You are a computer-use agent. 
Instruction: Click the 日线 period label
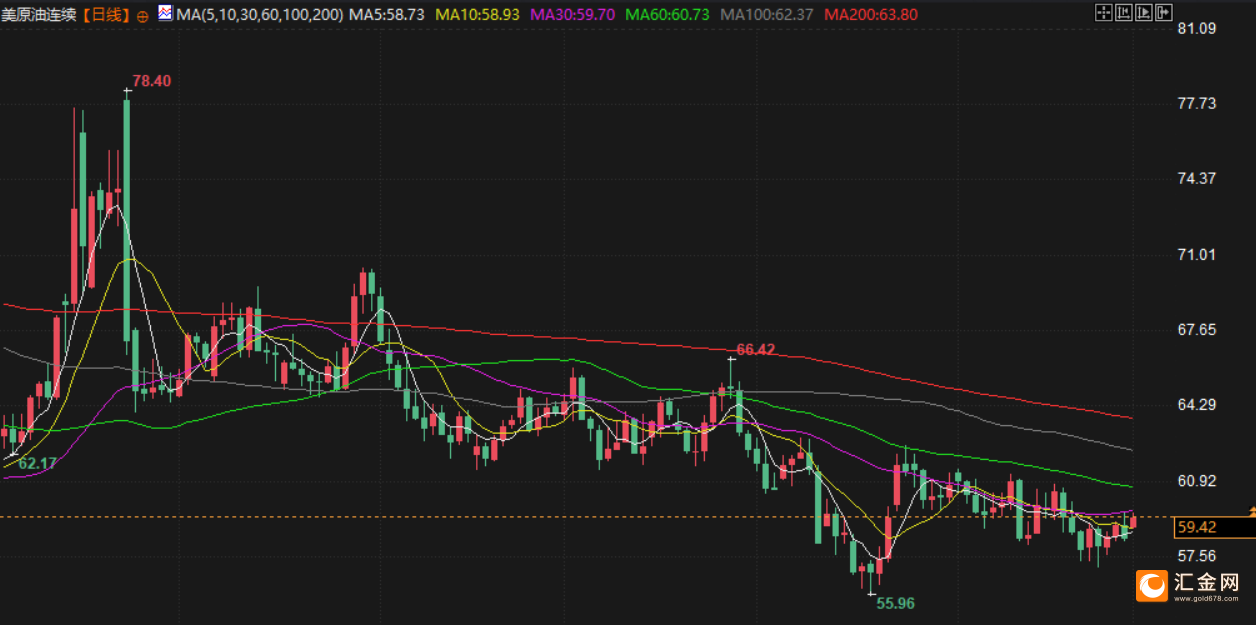coord(106,15)
